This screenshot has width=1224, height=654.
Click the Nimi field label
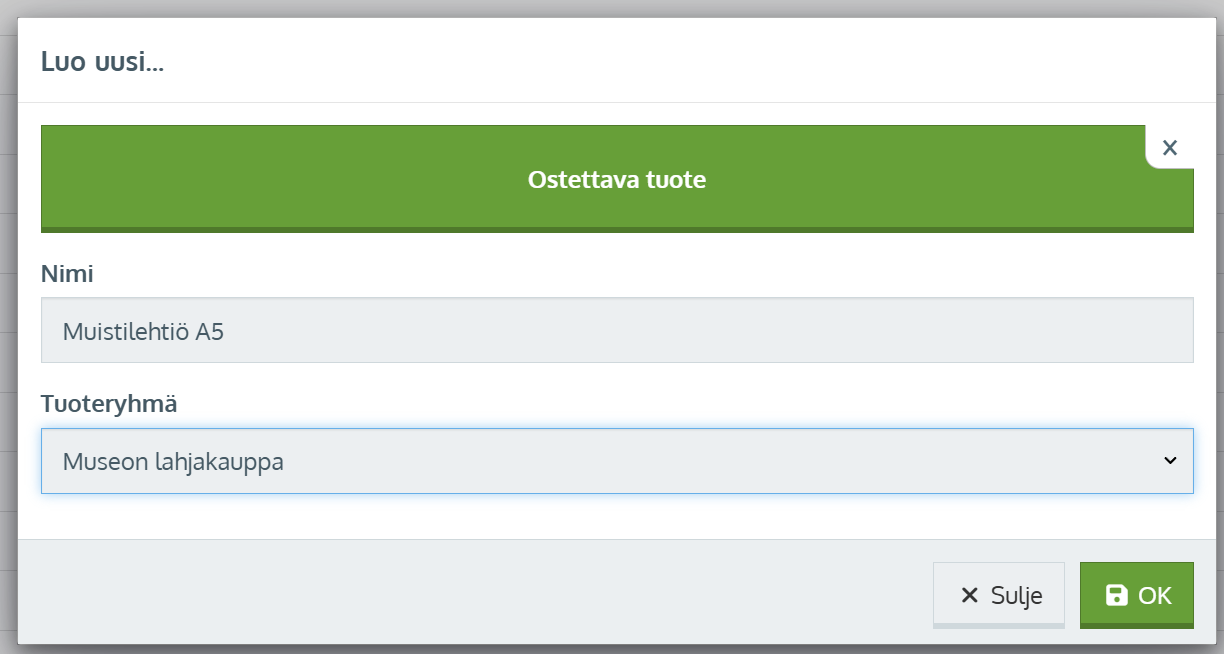point(67,274)
